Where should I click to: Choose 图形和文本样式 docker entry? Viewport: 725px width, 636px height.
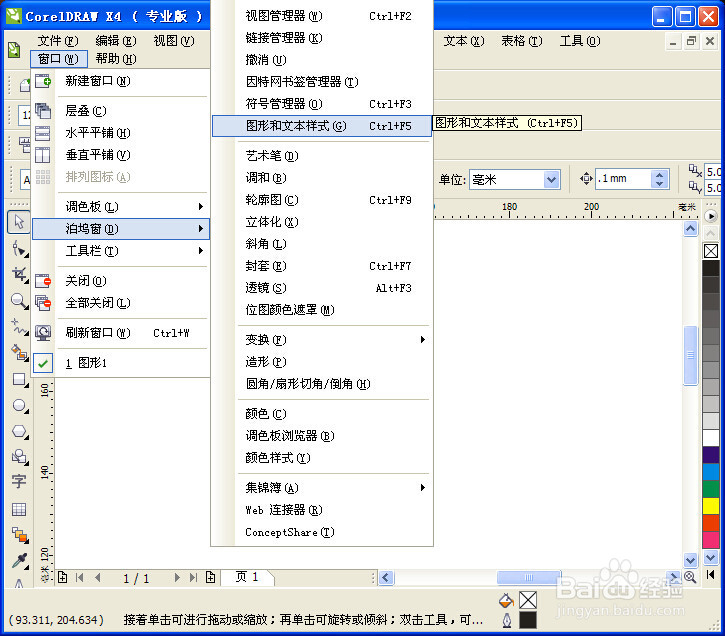(x=321, y=126)
